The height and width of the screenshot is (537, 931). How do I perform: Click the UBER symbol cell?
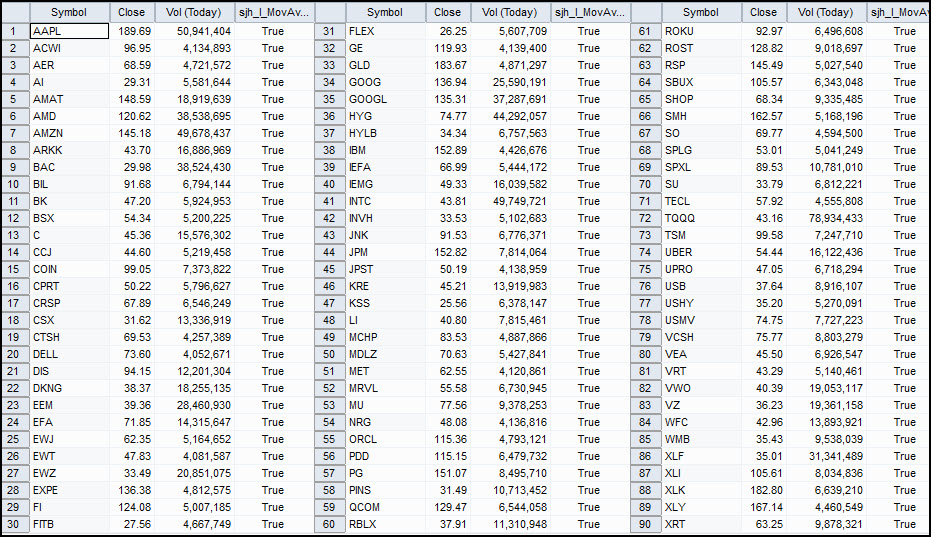click(x=701, y=252)
